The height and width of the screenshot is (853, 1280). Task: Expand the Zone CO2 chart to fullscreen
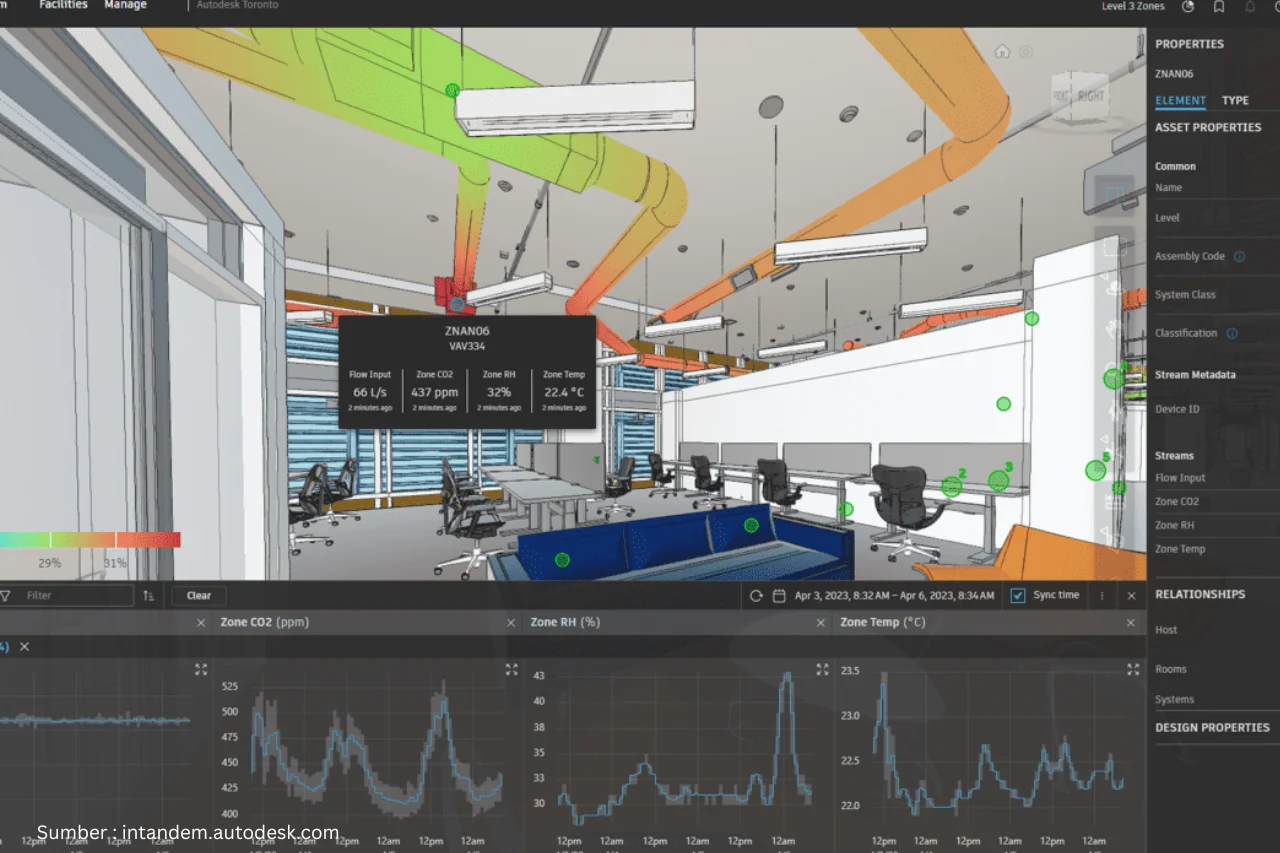[x=512, y=671]
